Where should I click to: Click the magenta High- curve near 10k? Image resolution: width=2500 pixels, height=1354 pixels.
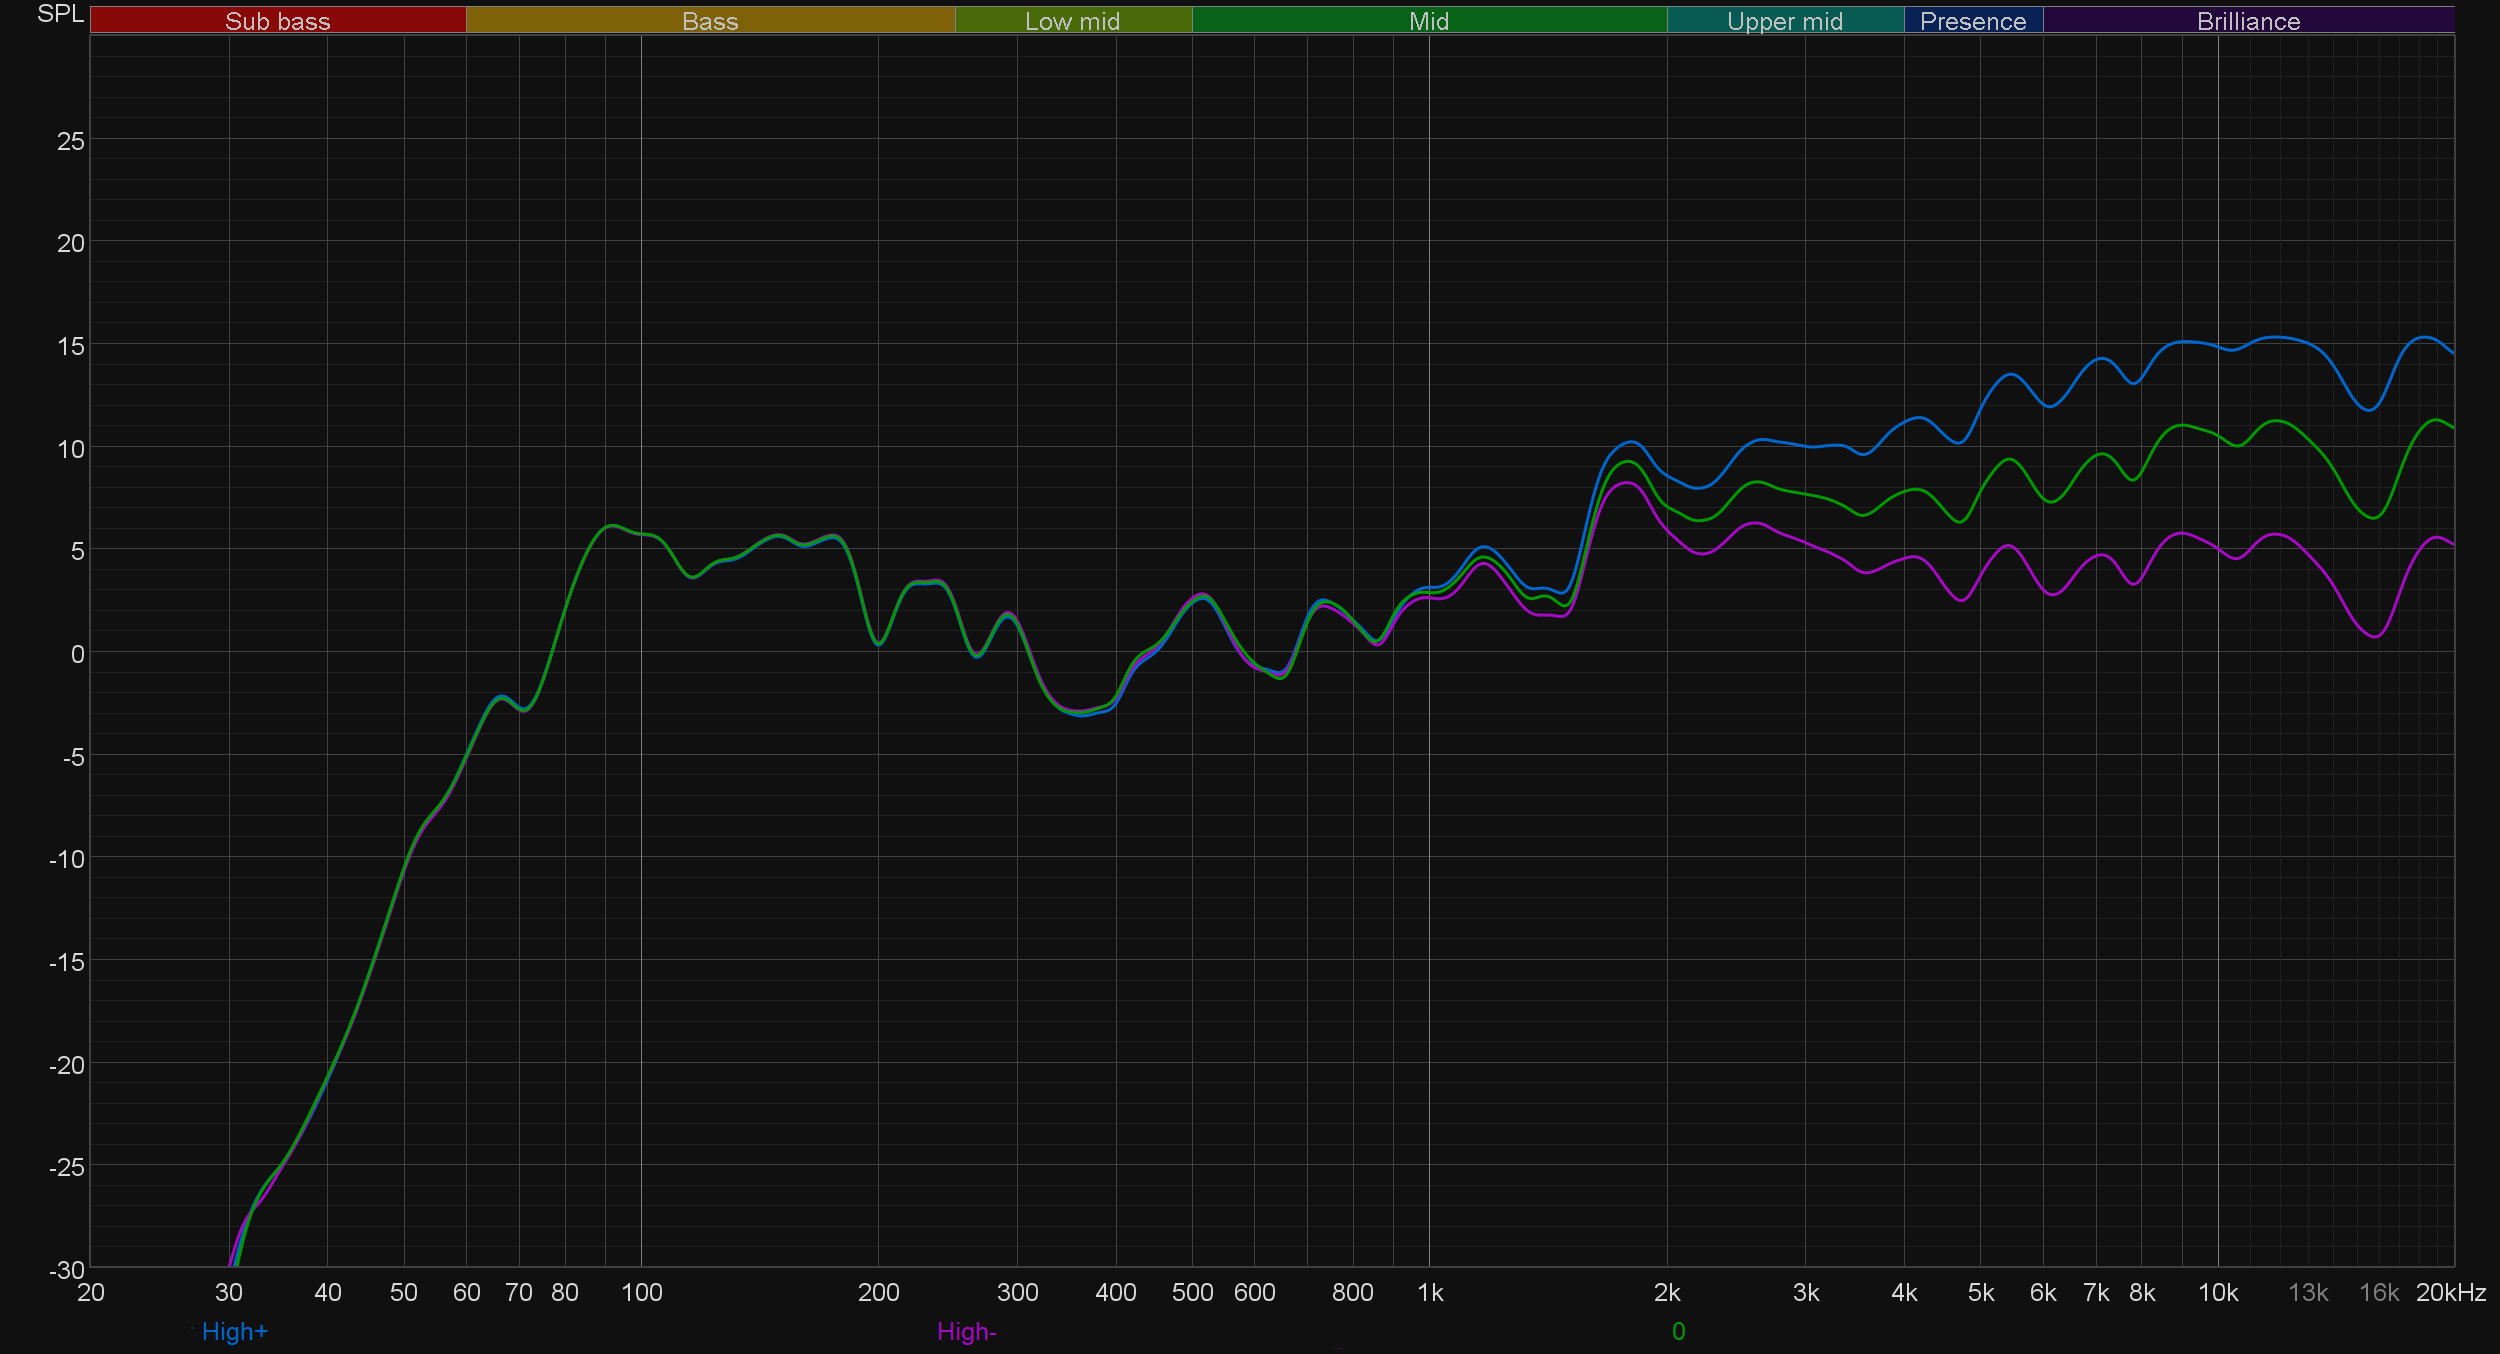pyautogui.click(x=2218, y=548)
